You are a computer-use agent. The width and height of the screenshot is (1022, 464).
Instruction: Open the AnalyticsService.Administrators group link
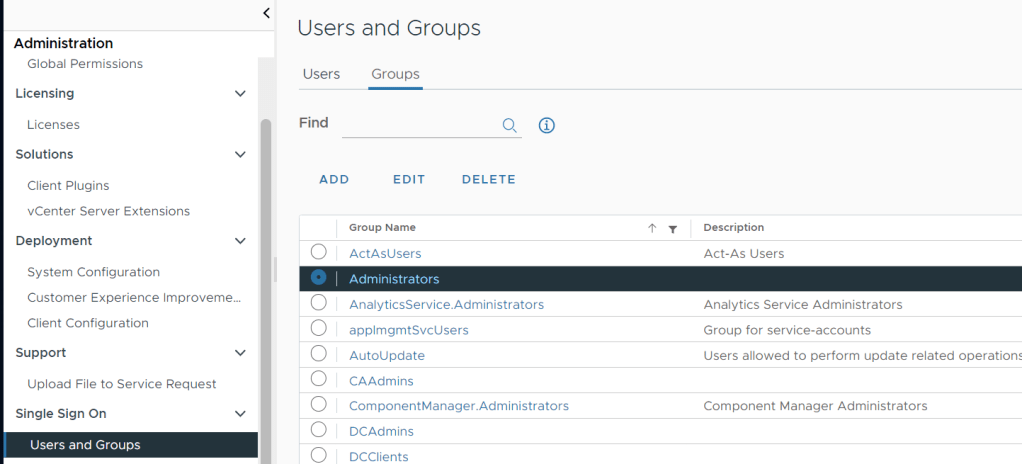[446, 304]
